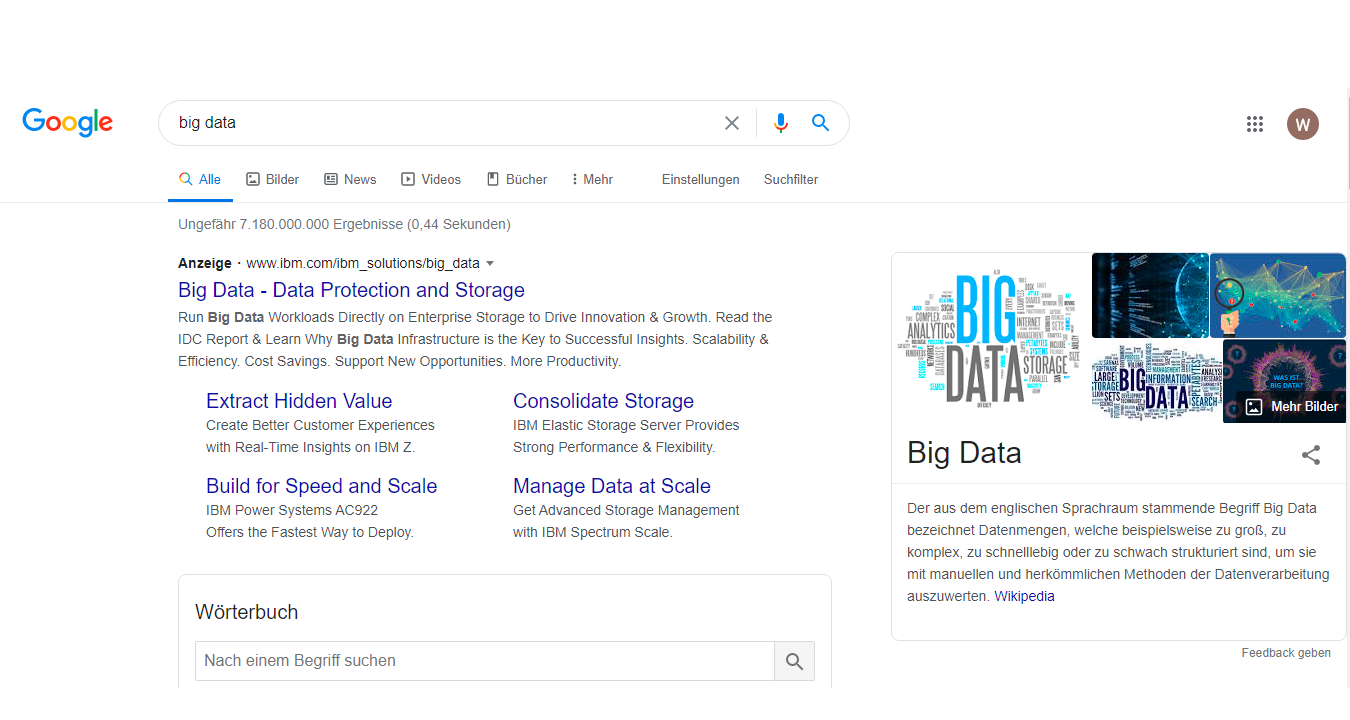Switch to the Videos tab
Screen dimensions: 1350x720
click(x=431, y=180)
